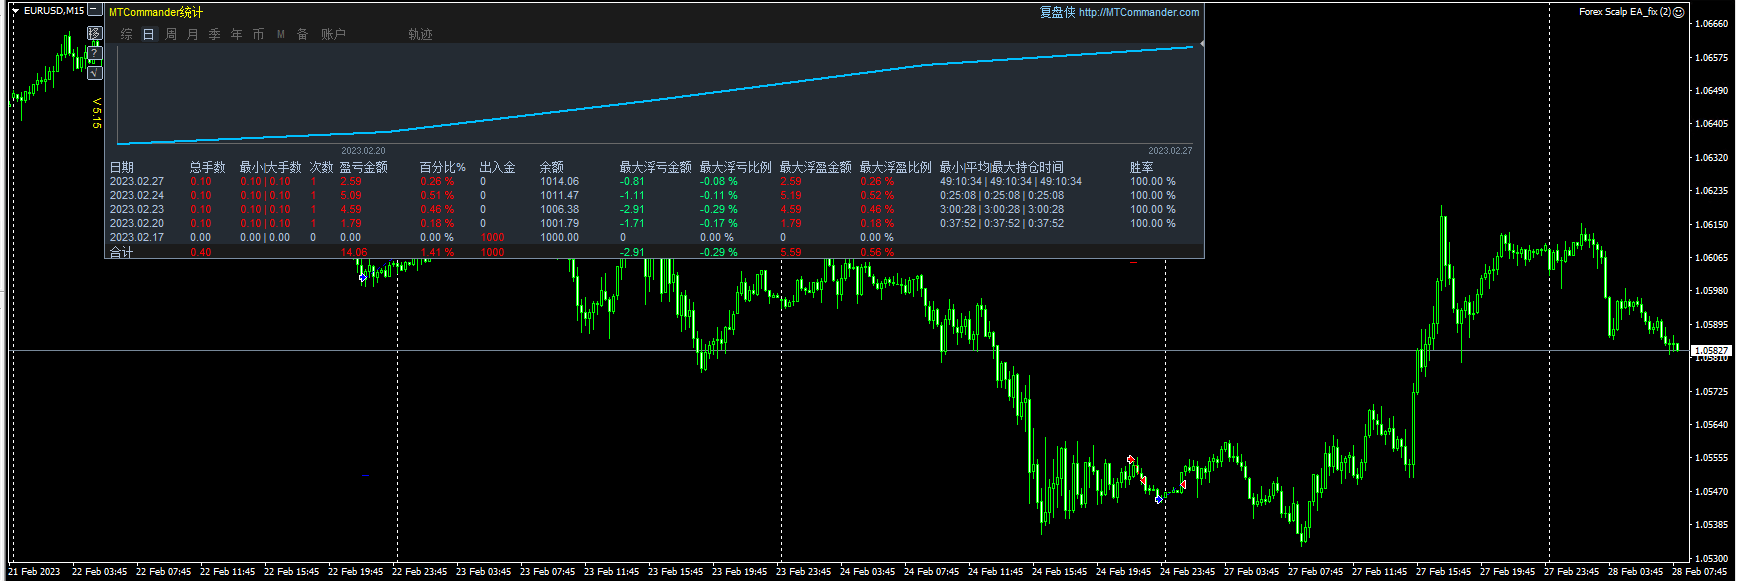
Task: Click the 余额 column header
Action: (552, 167)
